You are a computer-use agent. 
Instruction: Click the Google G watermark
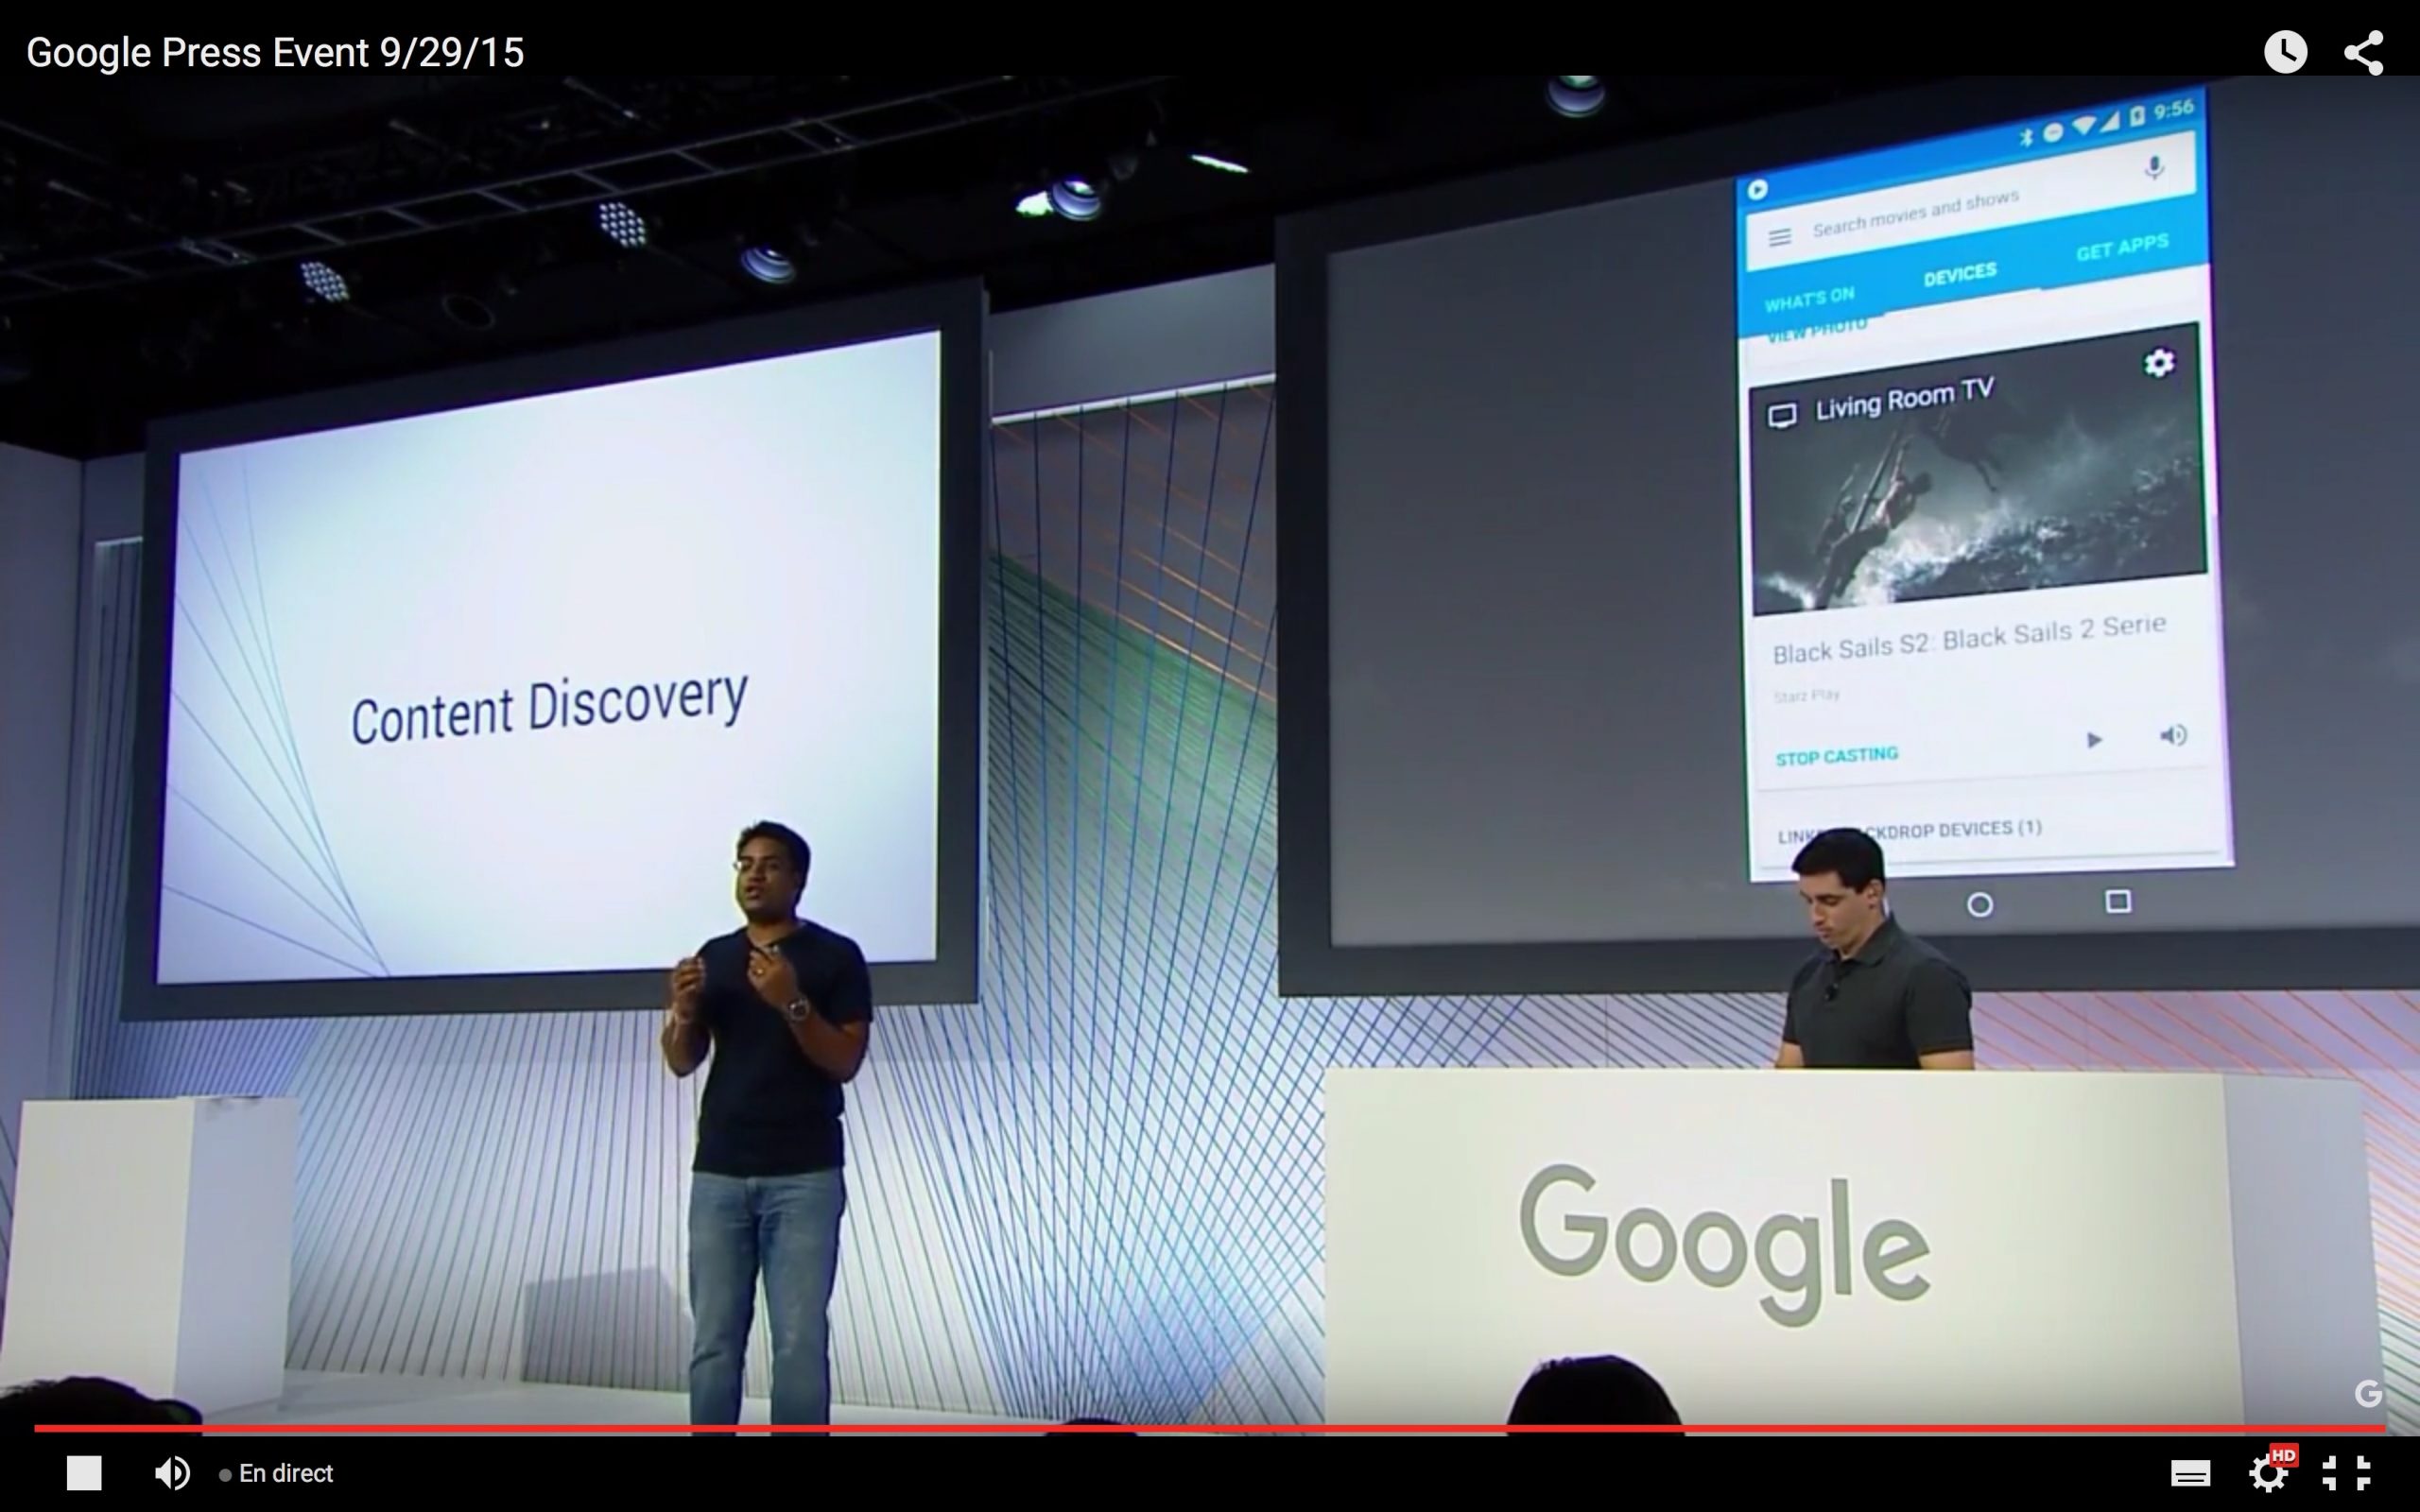pos(2368,1393)
